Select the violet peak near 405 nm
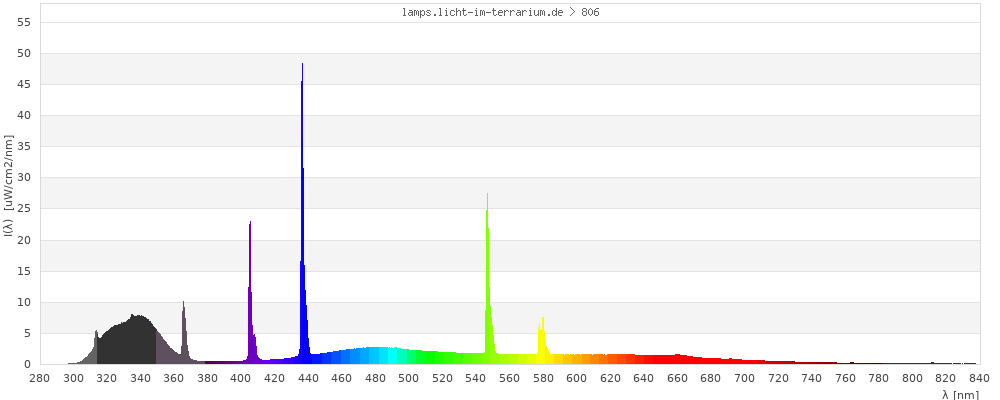 [250, 300]
